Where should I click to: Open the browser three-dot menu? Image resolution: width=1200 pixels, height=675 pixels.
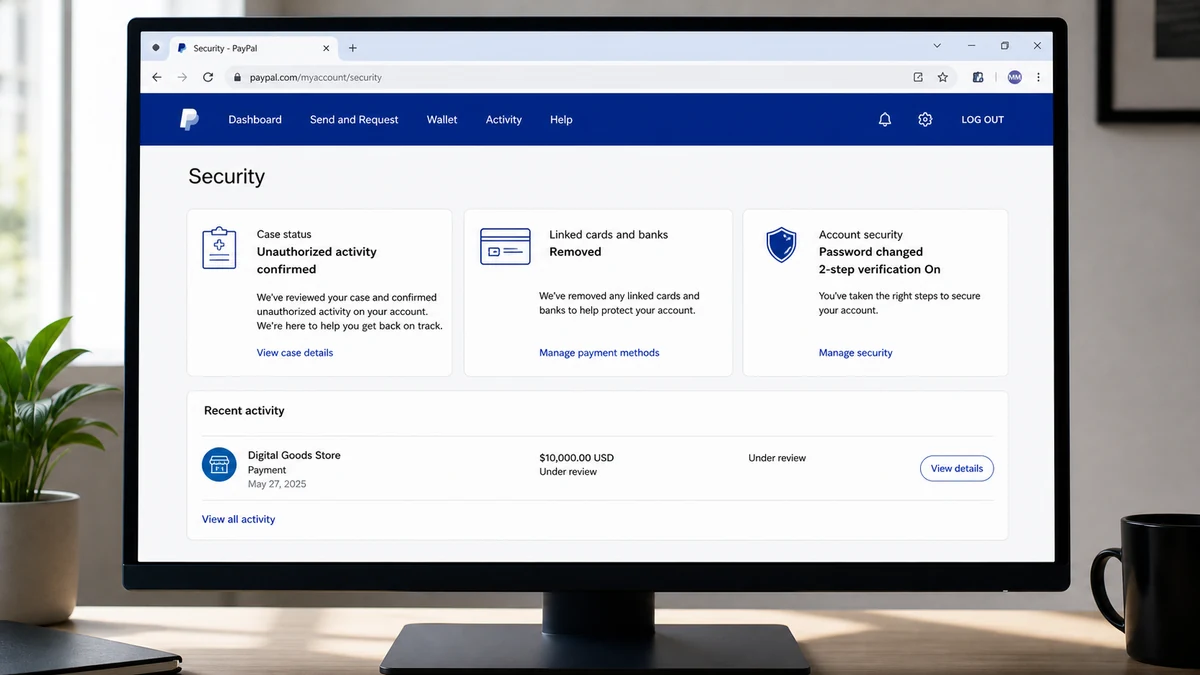click(x=1038, y=77)
